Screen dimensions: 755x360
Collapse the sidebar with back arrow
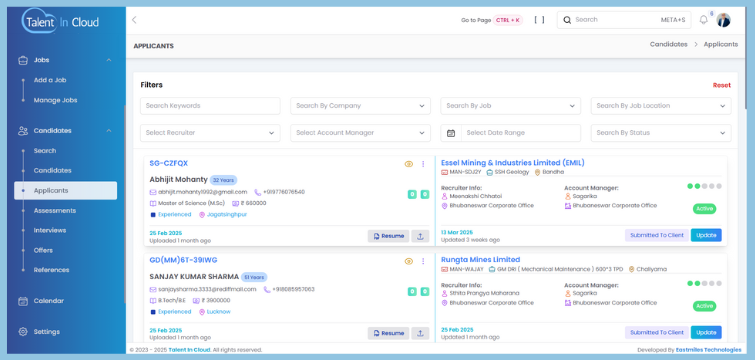point(134,20)
